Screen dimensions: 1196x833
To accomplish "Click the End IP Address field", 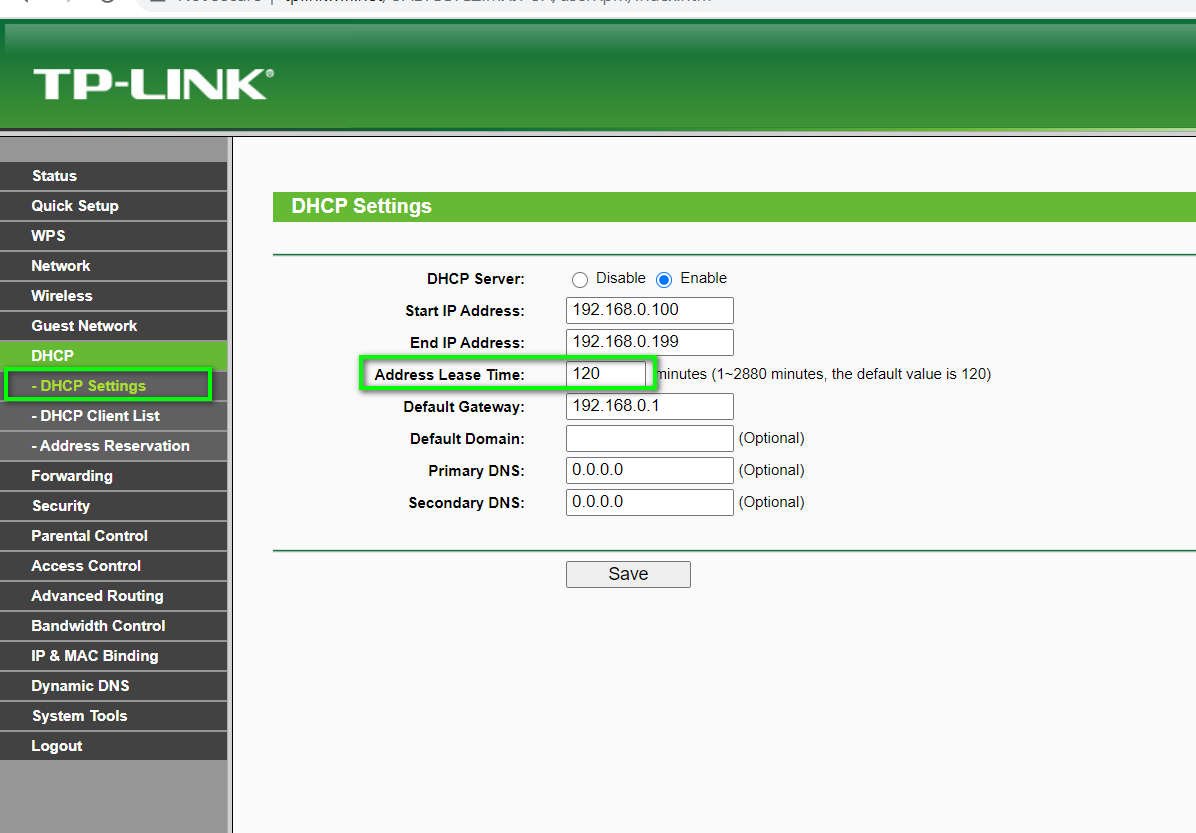I will 649,342.
